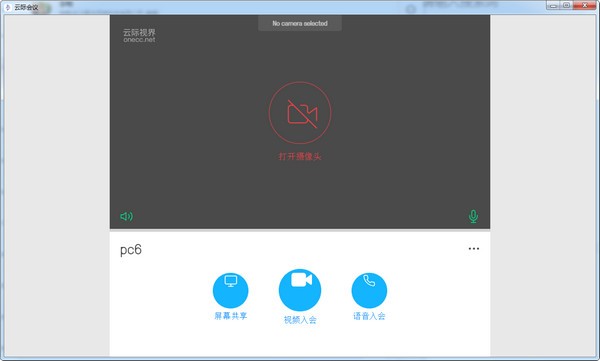
Task: Click the No camera selected notice
Action: coord(300,23)
